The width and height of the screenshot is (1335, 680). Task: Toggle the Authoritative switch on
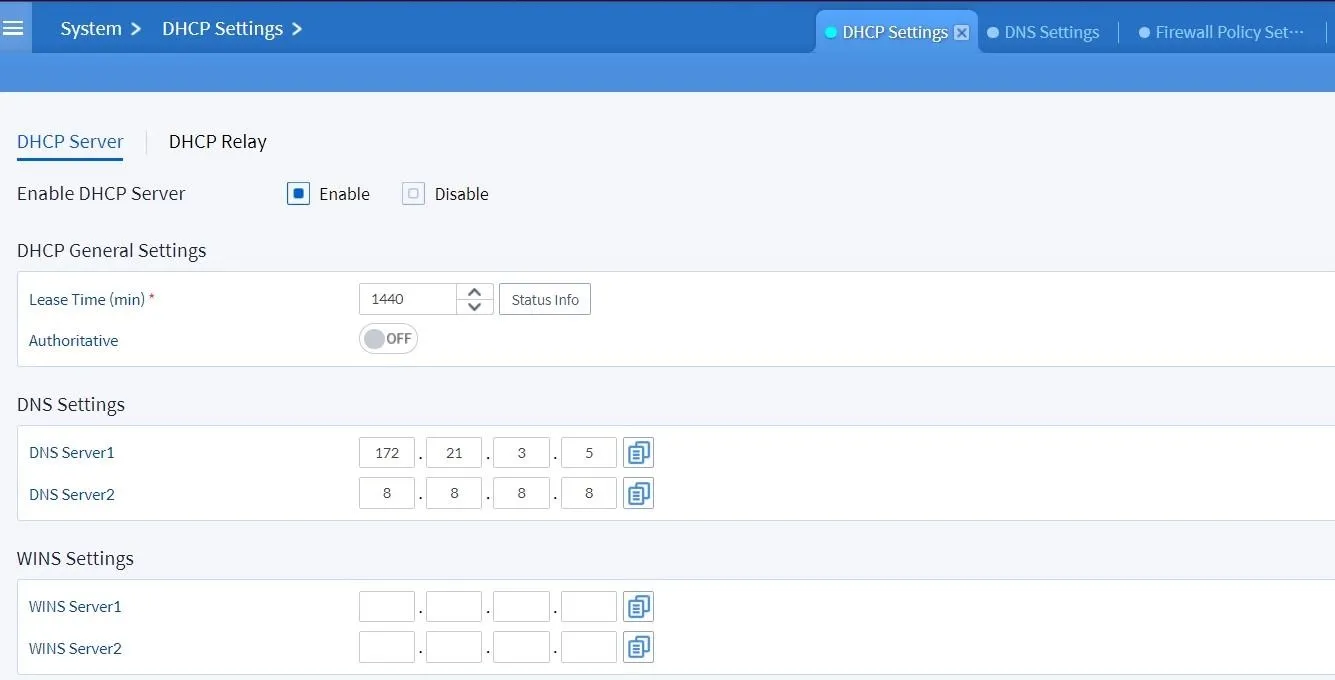click(x=387, y=338)
